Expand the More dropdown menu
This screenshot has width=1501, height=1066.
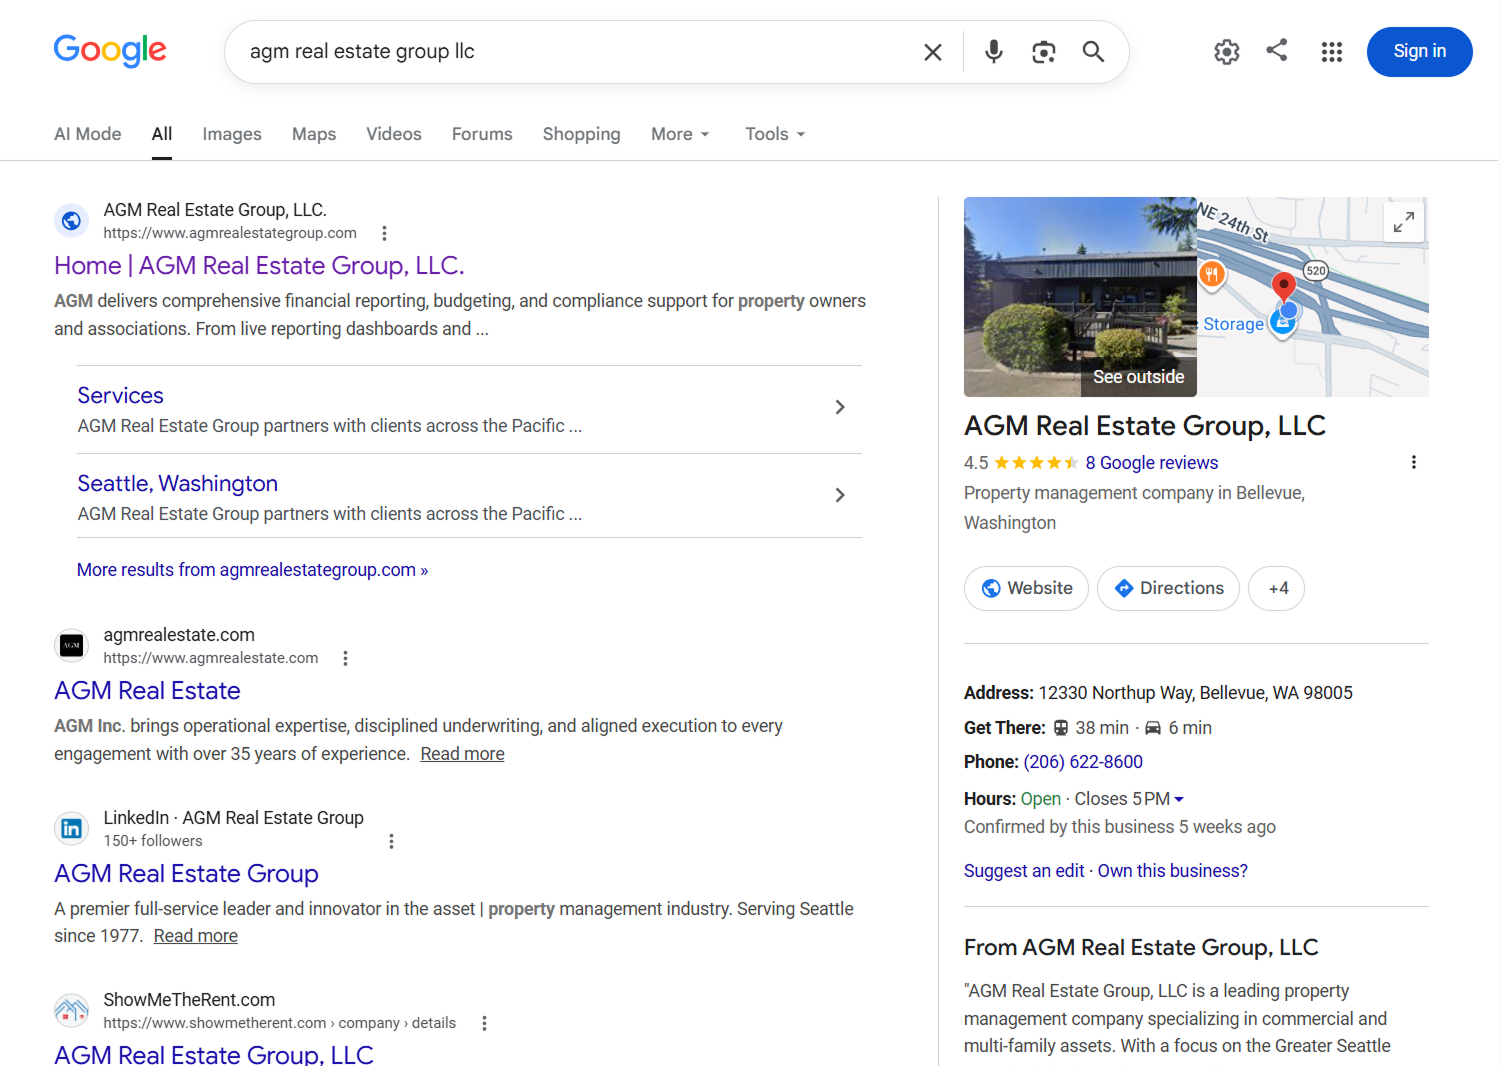point(680,134)
